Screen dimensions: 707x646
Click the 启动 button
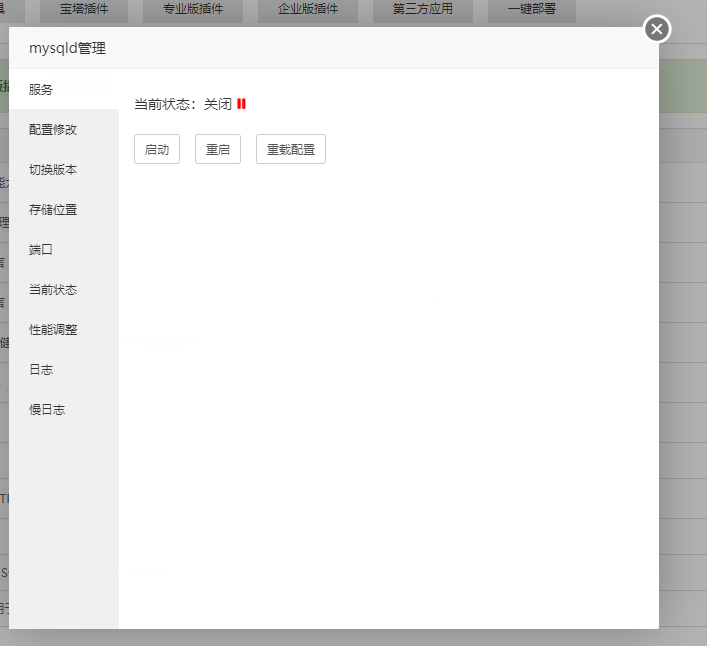[x=157, y=149]
